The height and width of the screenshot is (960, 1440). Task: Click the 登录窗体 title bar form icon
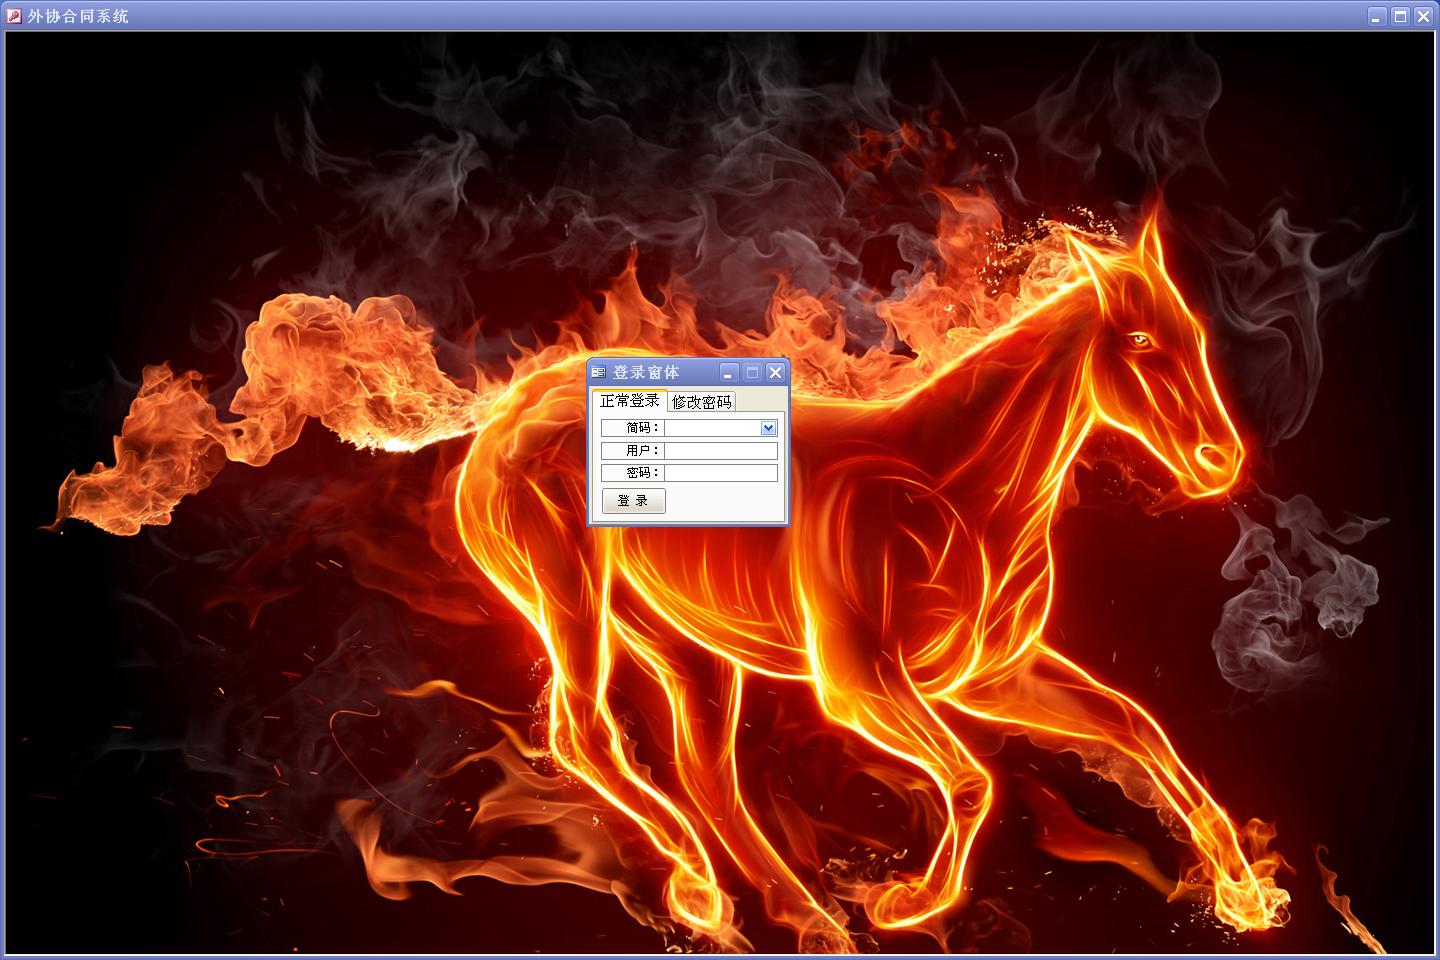599,373
